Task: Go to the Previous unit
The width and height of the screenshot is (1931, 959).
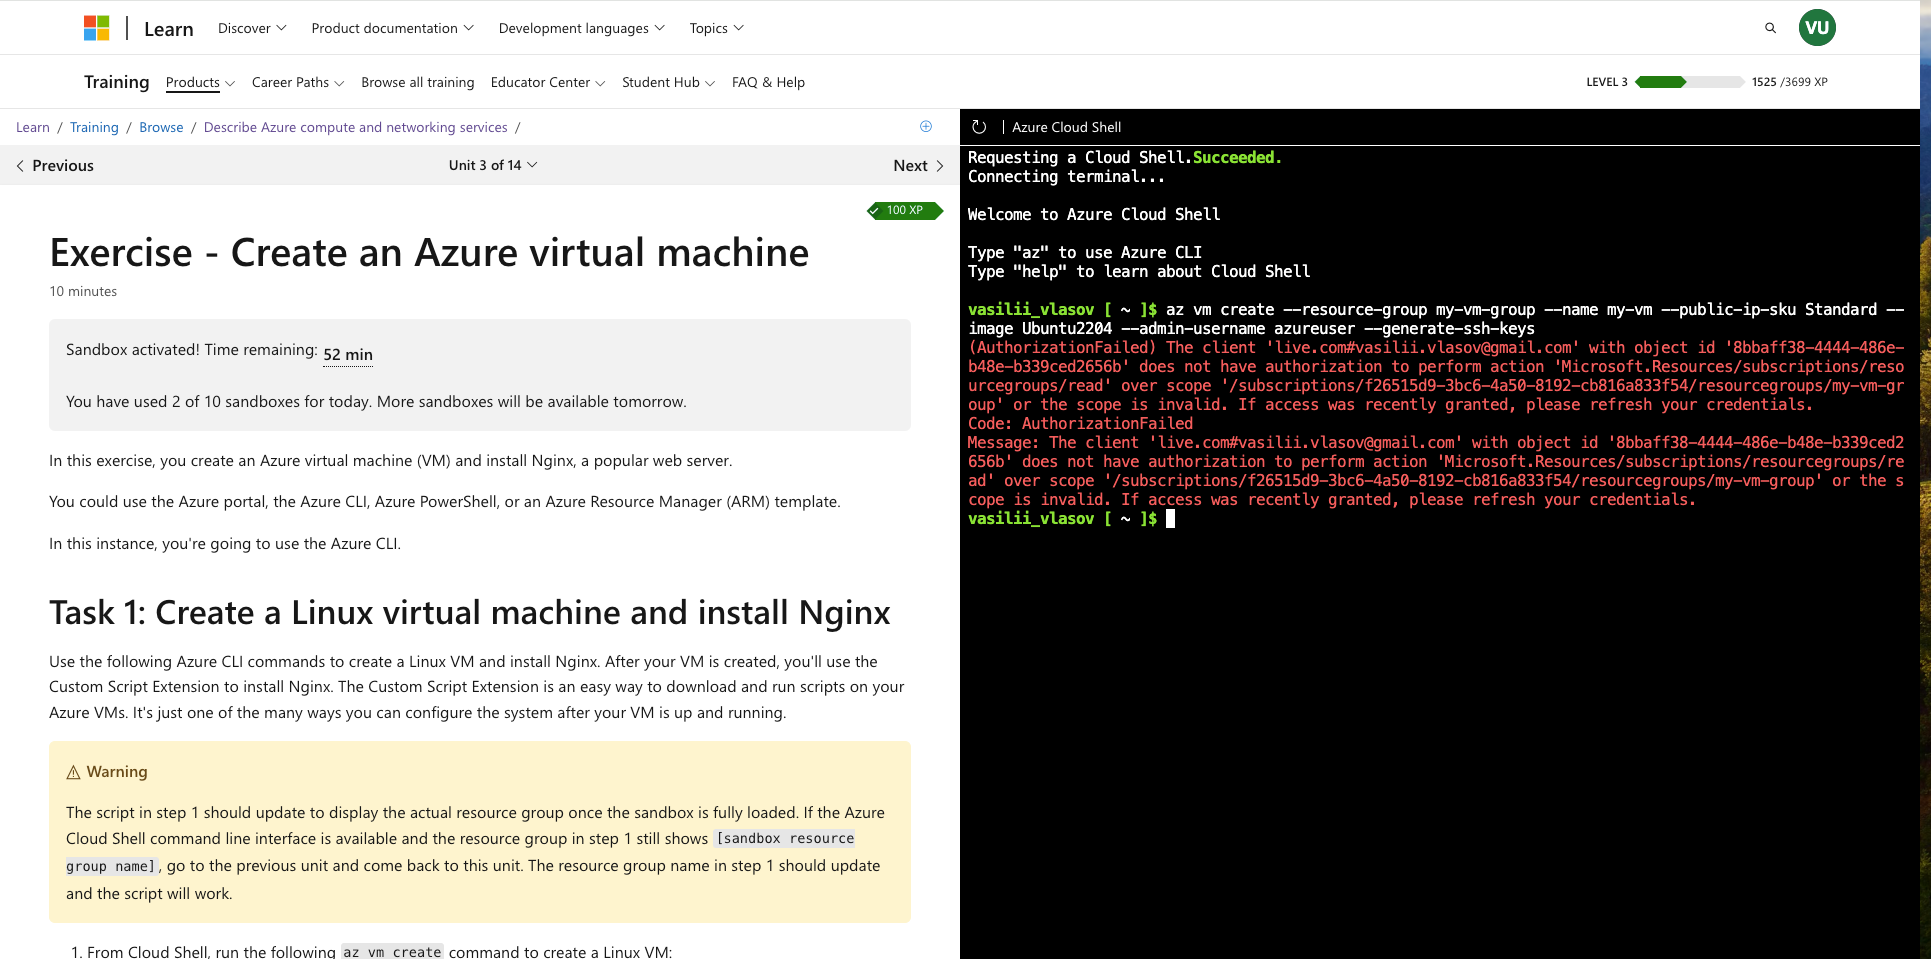Action: pyautogui.click(x=55, y=165)
